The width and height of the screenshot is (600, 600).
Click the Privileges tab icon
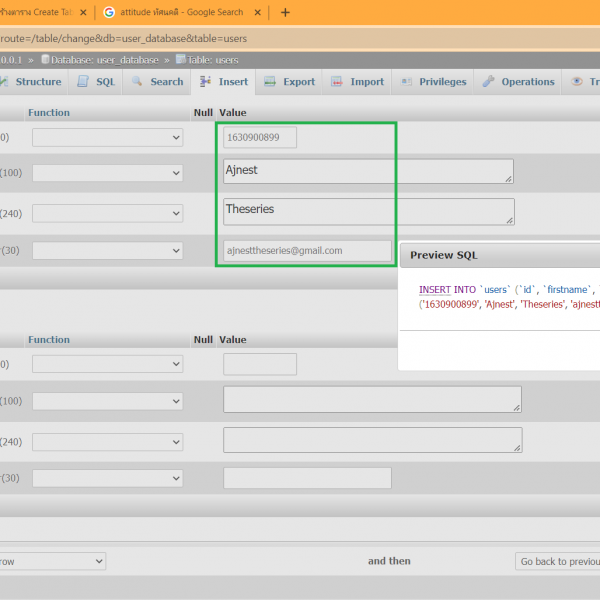406,82
